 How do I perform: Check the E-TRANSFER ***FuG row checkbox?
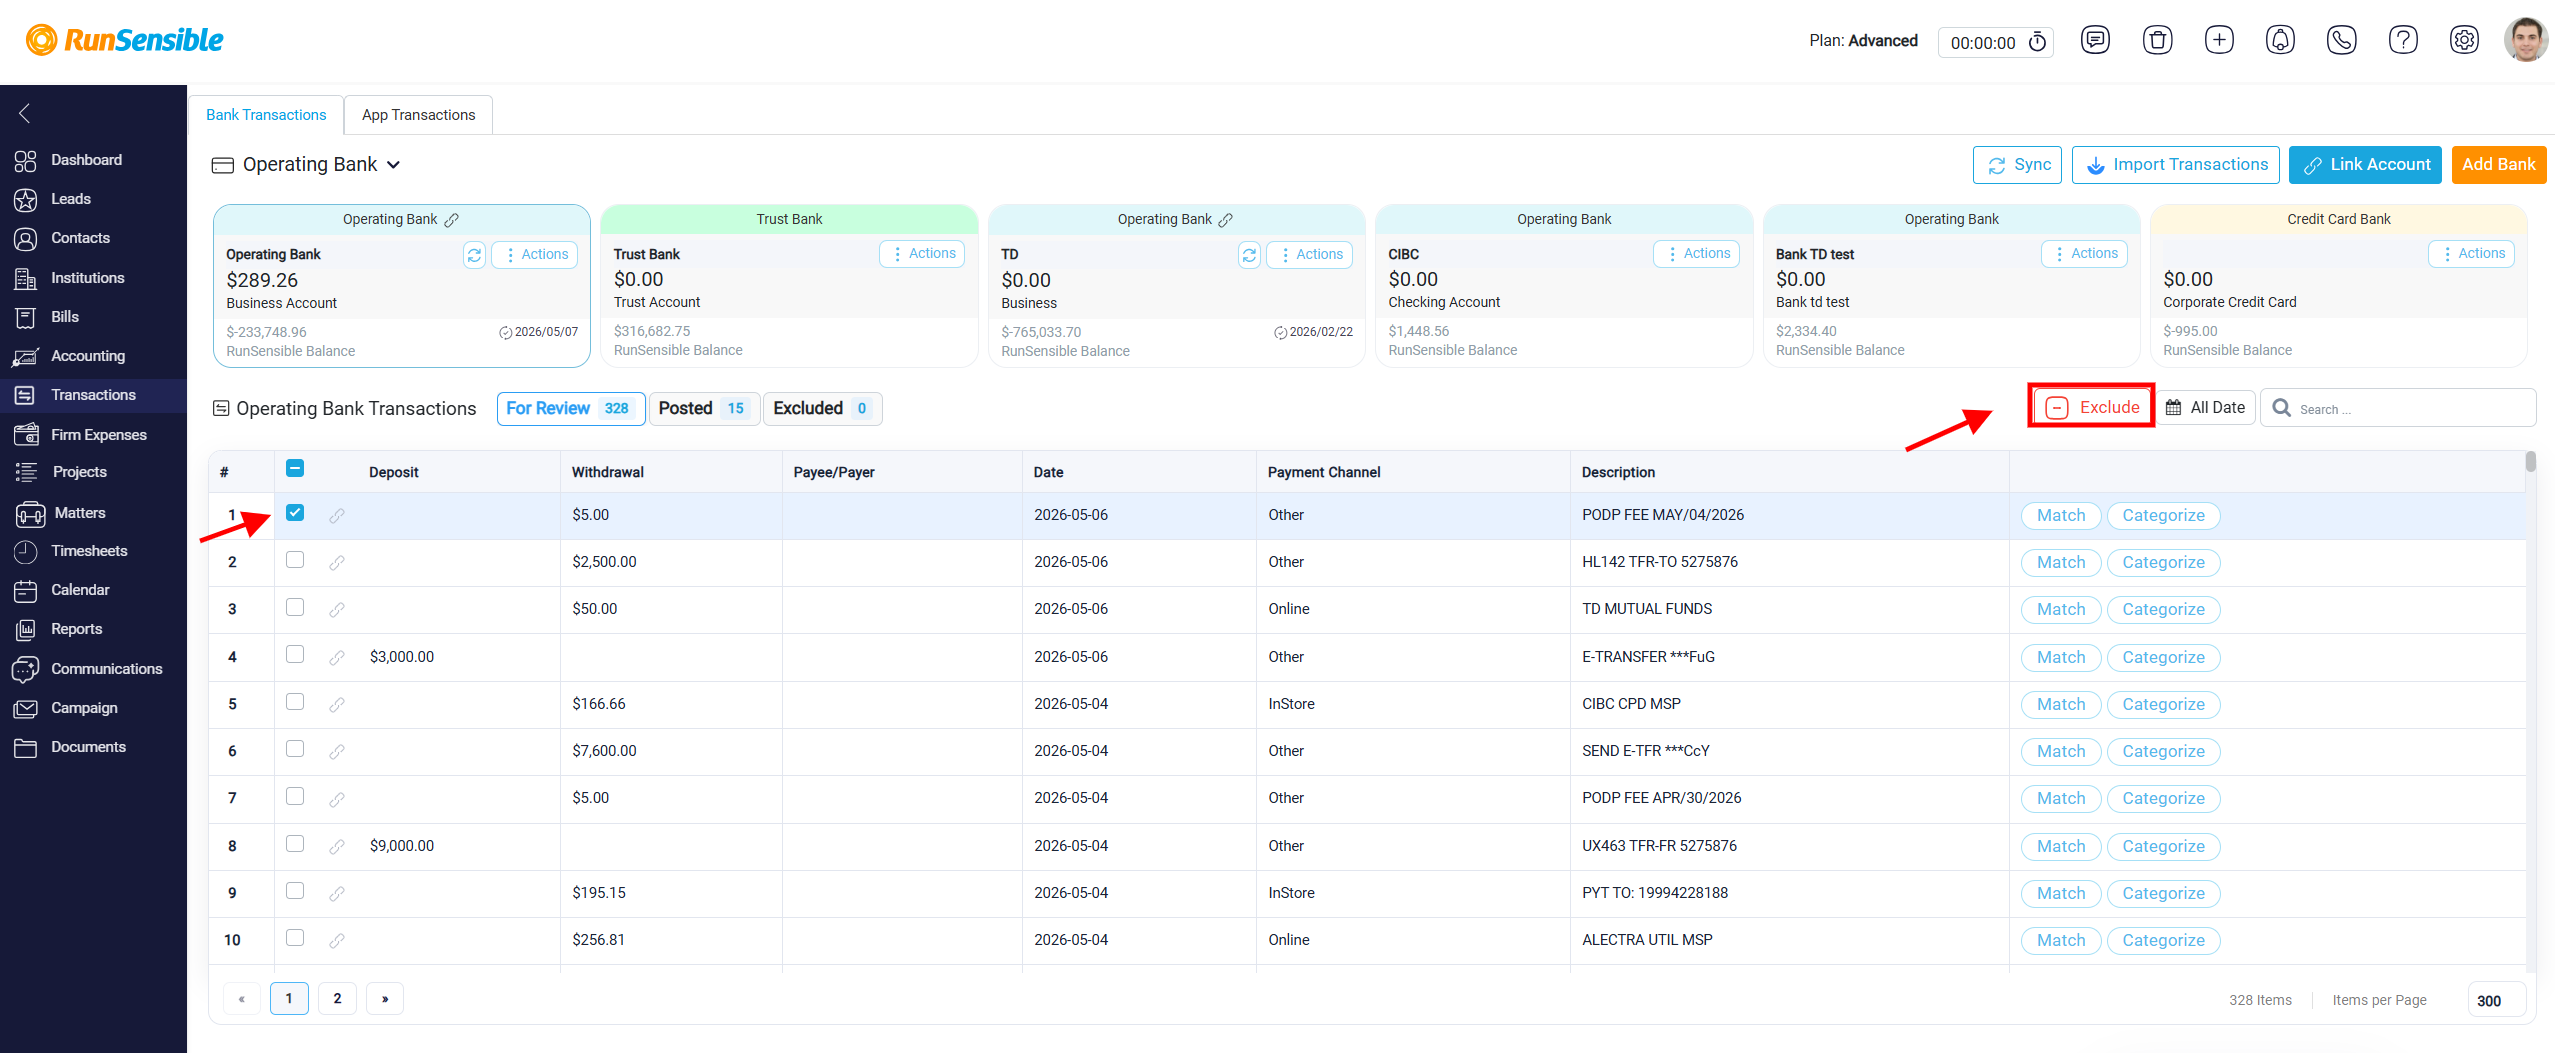point(295,654)
